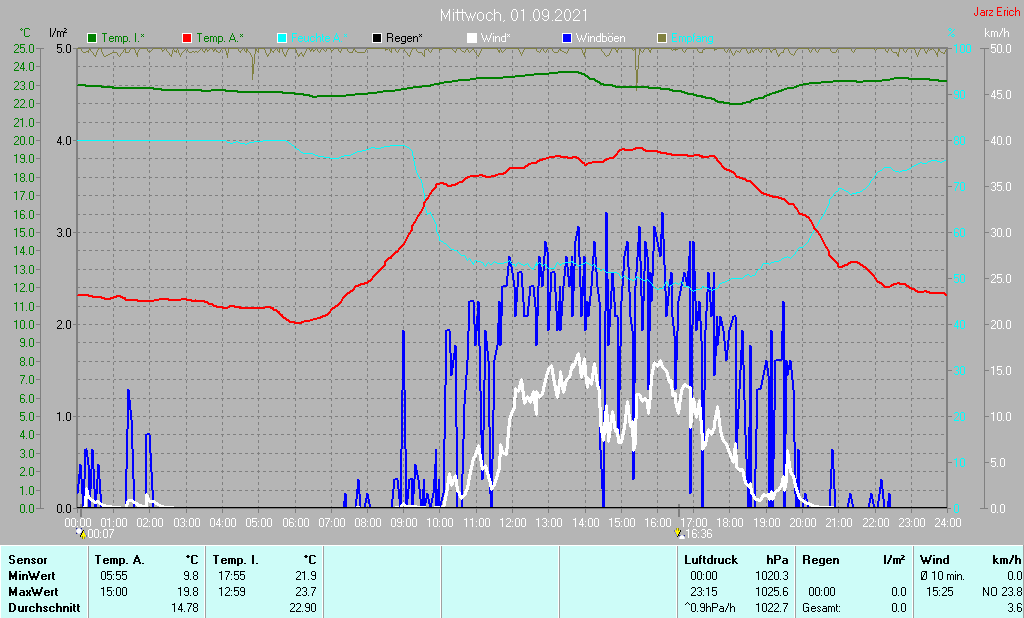Click the red Temp. A. legend square
This screenshot has width=1024, height=618.
tap(187, 38)
